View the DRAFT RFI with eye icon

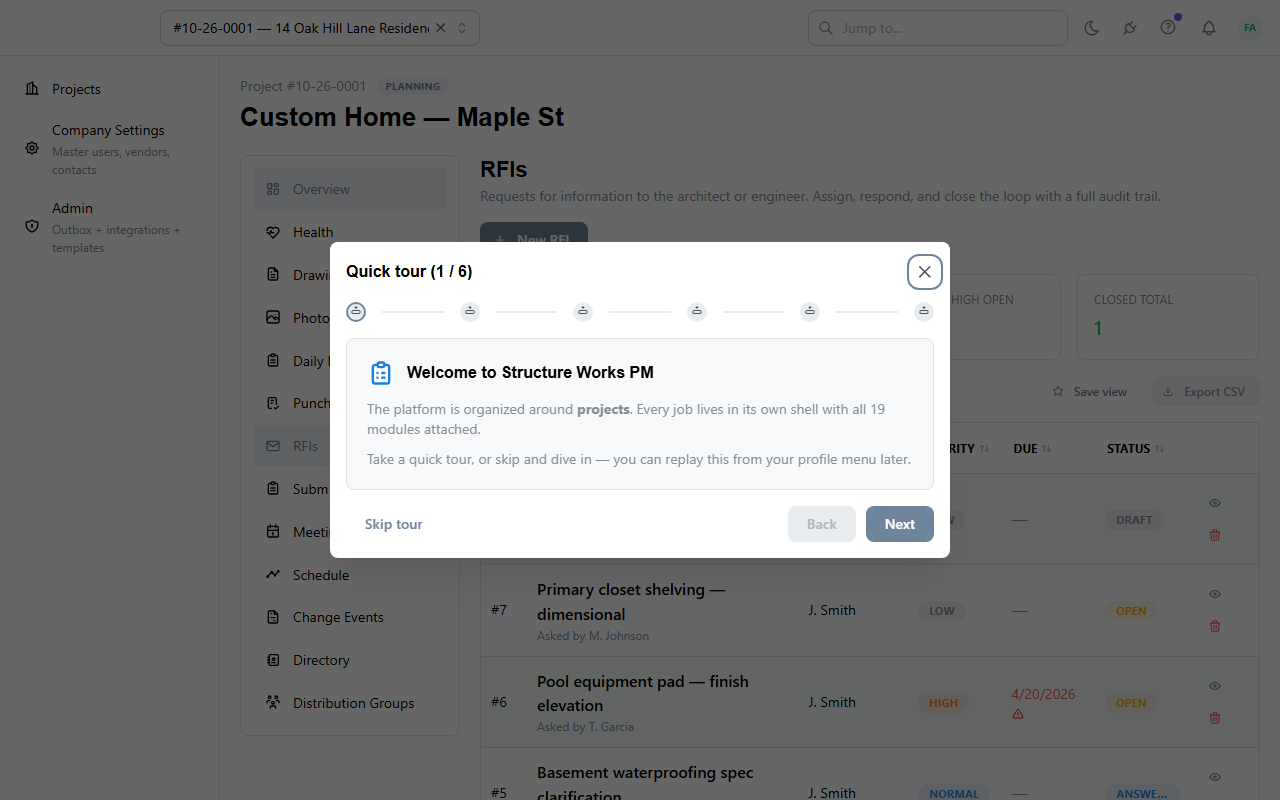pyautogui.click(x=1215, y=503)
